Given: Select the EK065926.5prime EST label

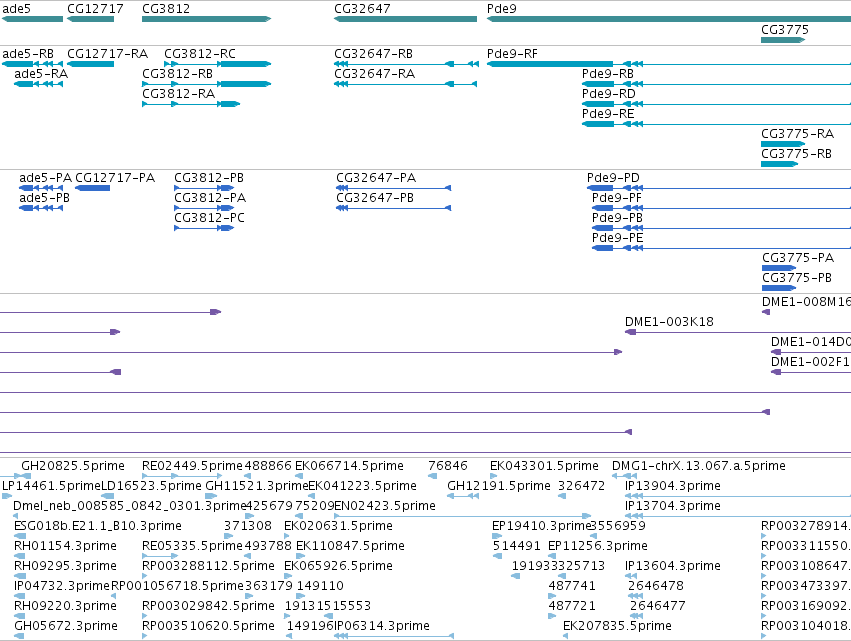Looking at the screenshot, I should pos(338,566).
